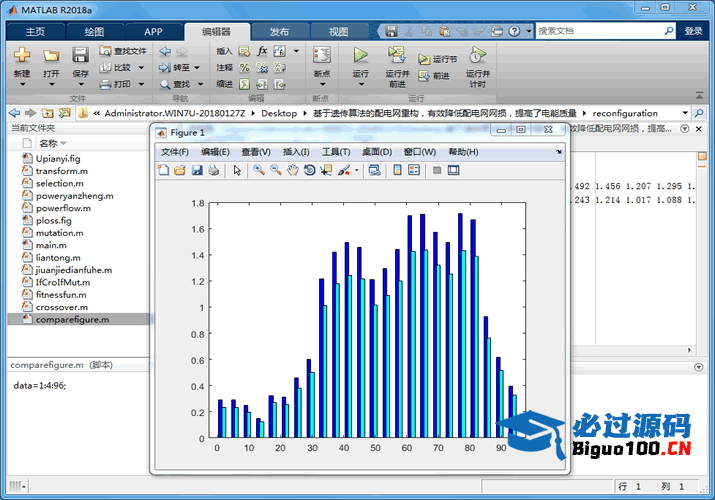The height and width of the screenshot is (500, 715).
Task: Activate the rotate 3D tool in Figure toolbar
Action: pyautogui.click(x=309, y=171)
